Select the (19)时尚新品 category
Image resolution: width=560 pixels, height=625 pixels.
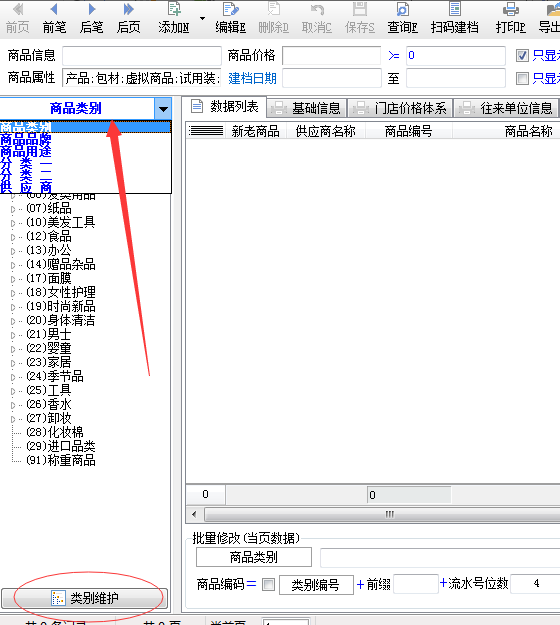(x=61, y=306)
